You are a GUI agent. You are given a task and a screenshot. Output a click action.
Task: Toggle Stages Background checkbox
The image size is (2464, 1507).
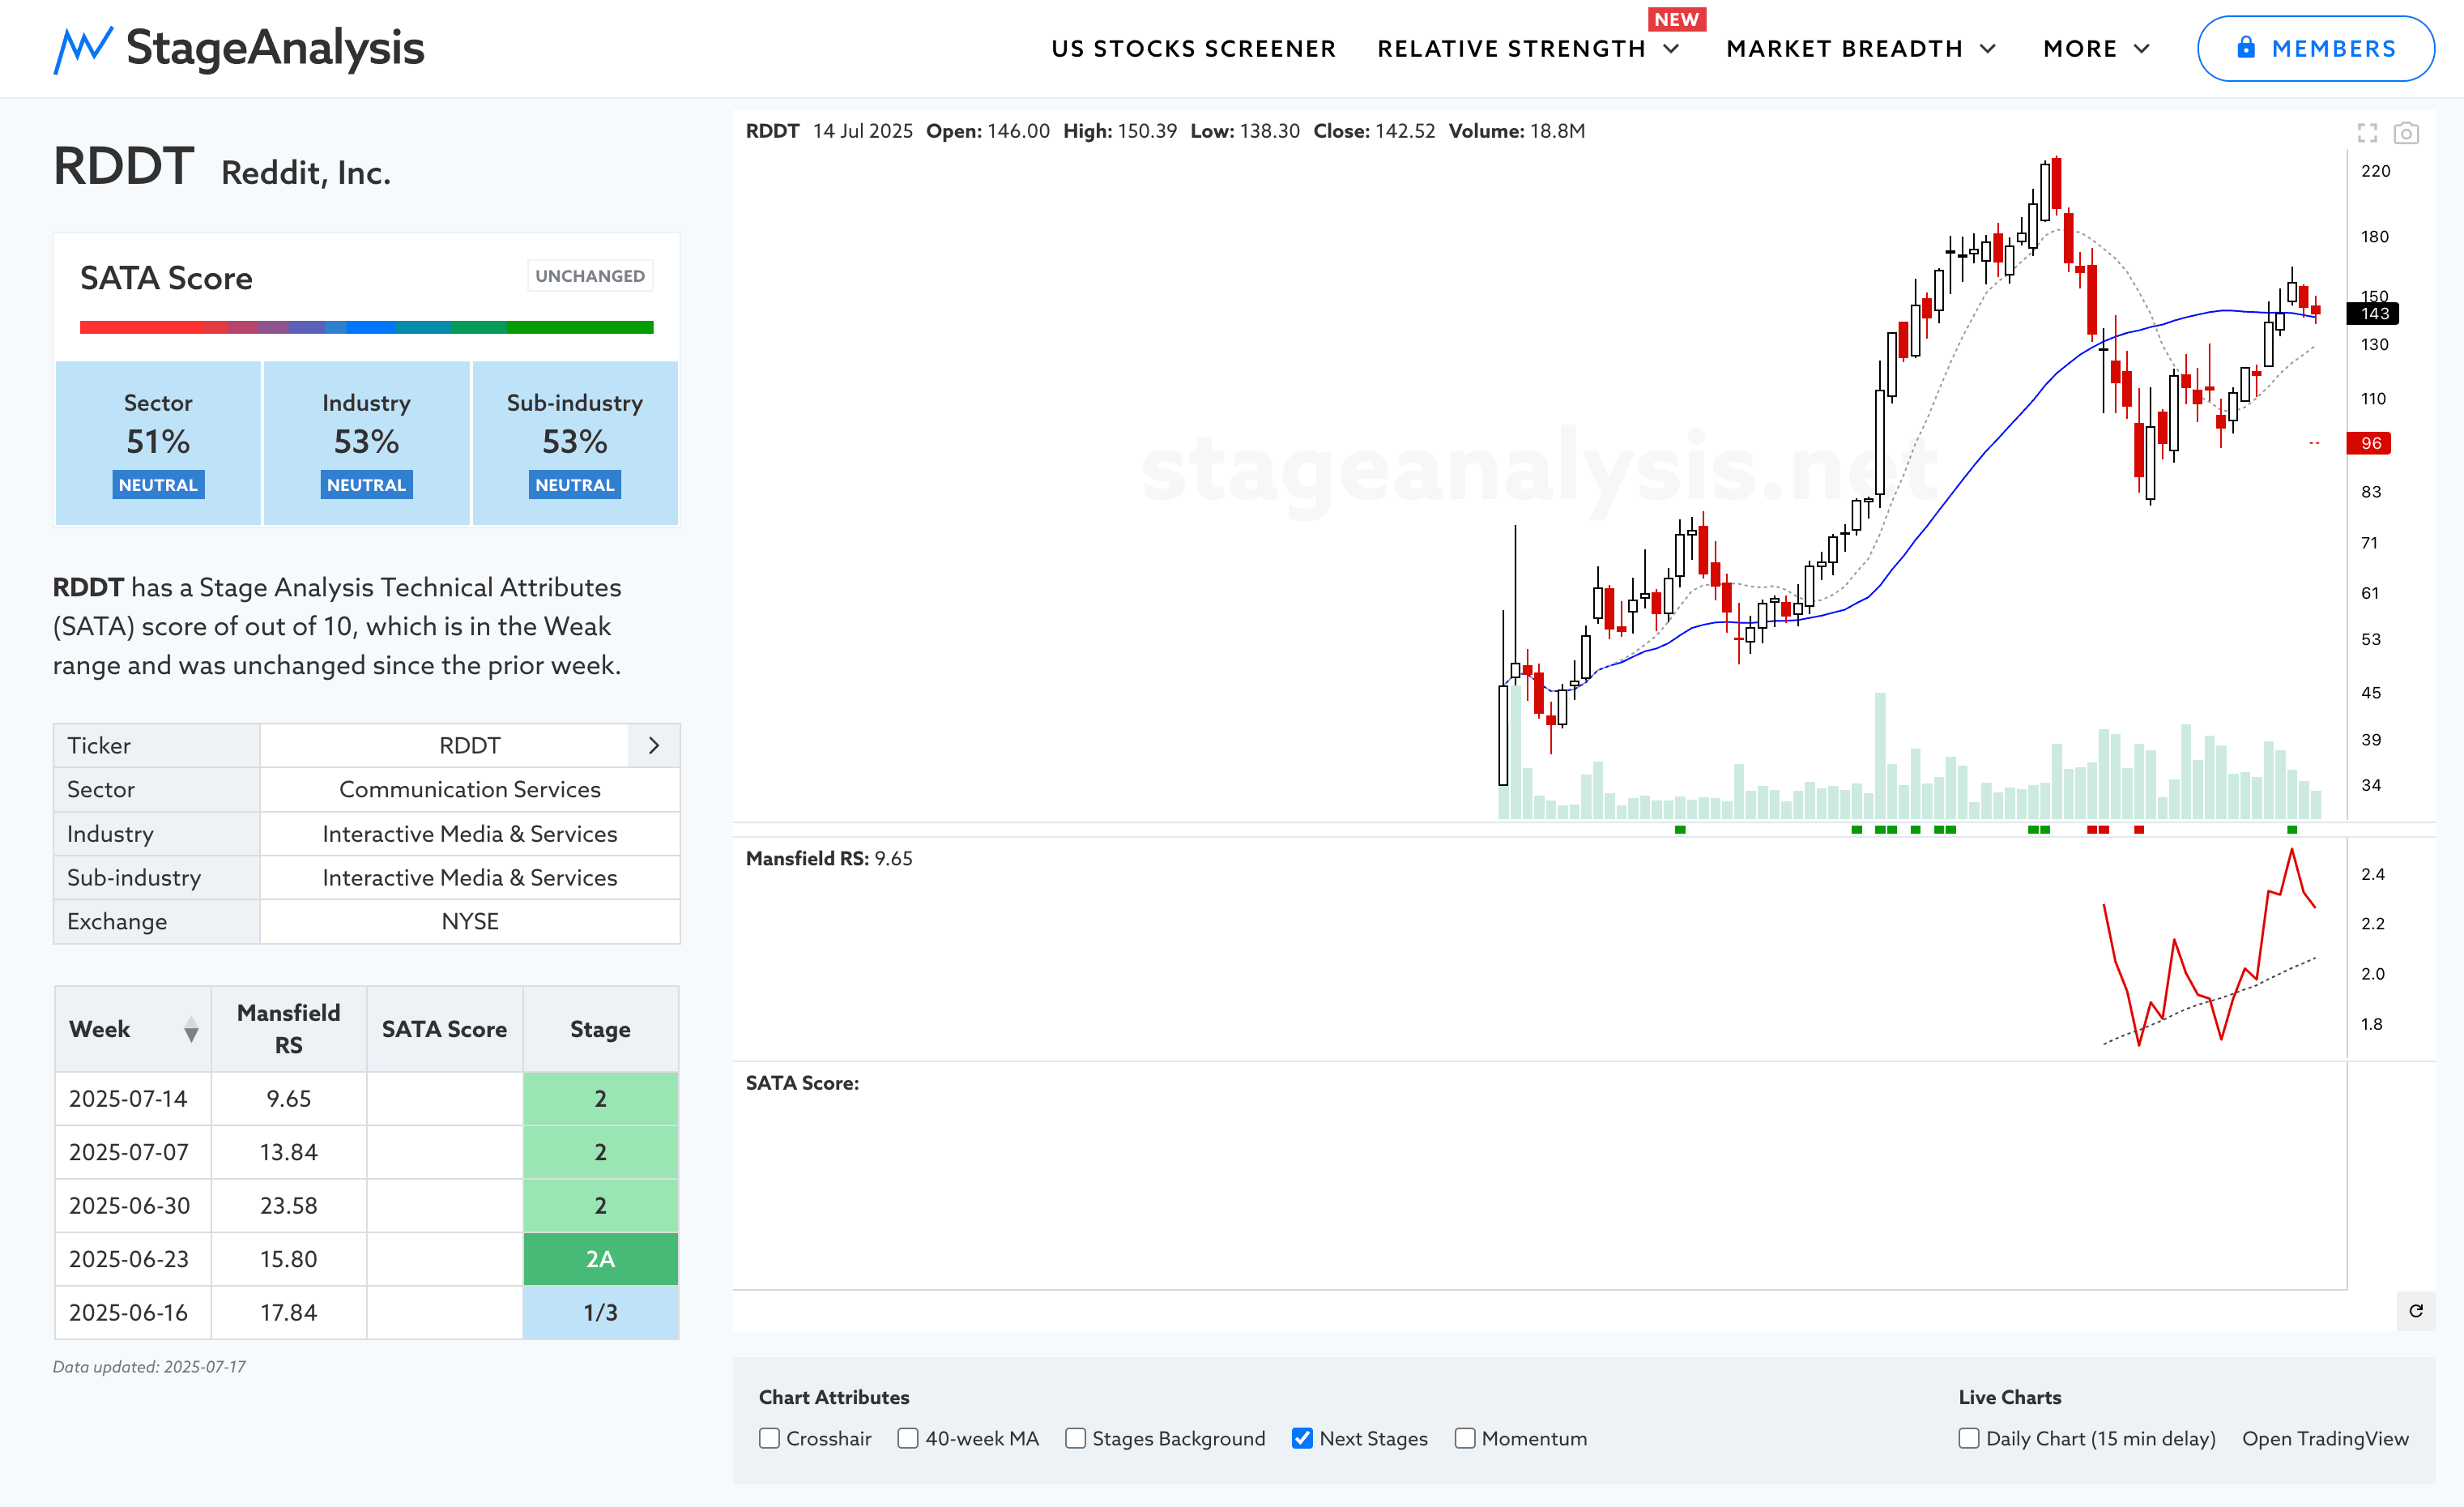(1075, 1438)
